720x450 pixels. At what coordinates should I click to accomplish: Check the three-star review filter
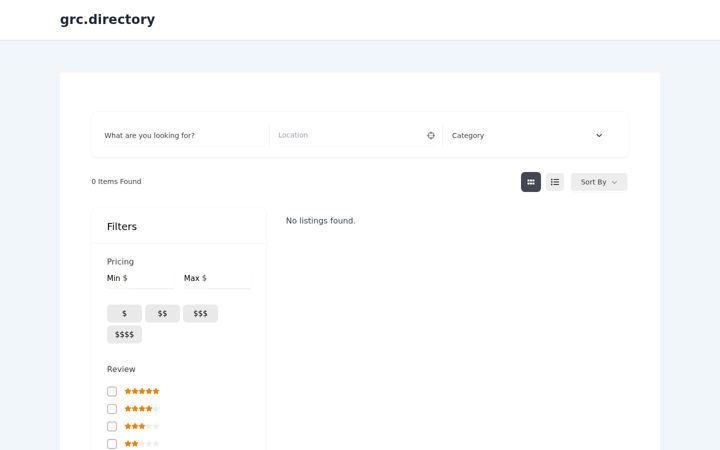coord(112,426)
